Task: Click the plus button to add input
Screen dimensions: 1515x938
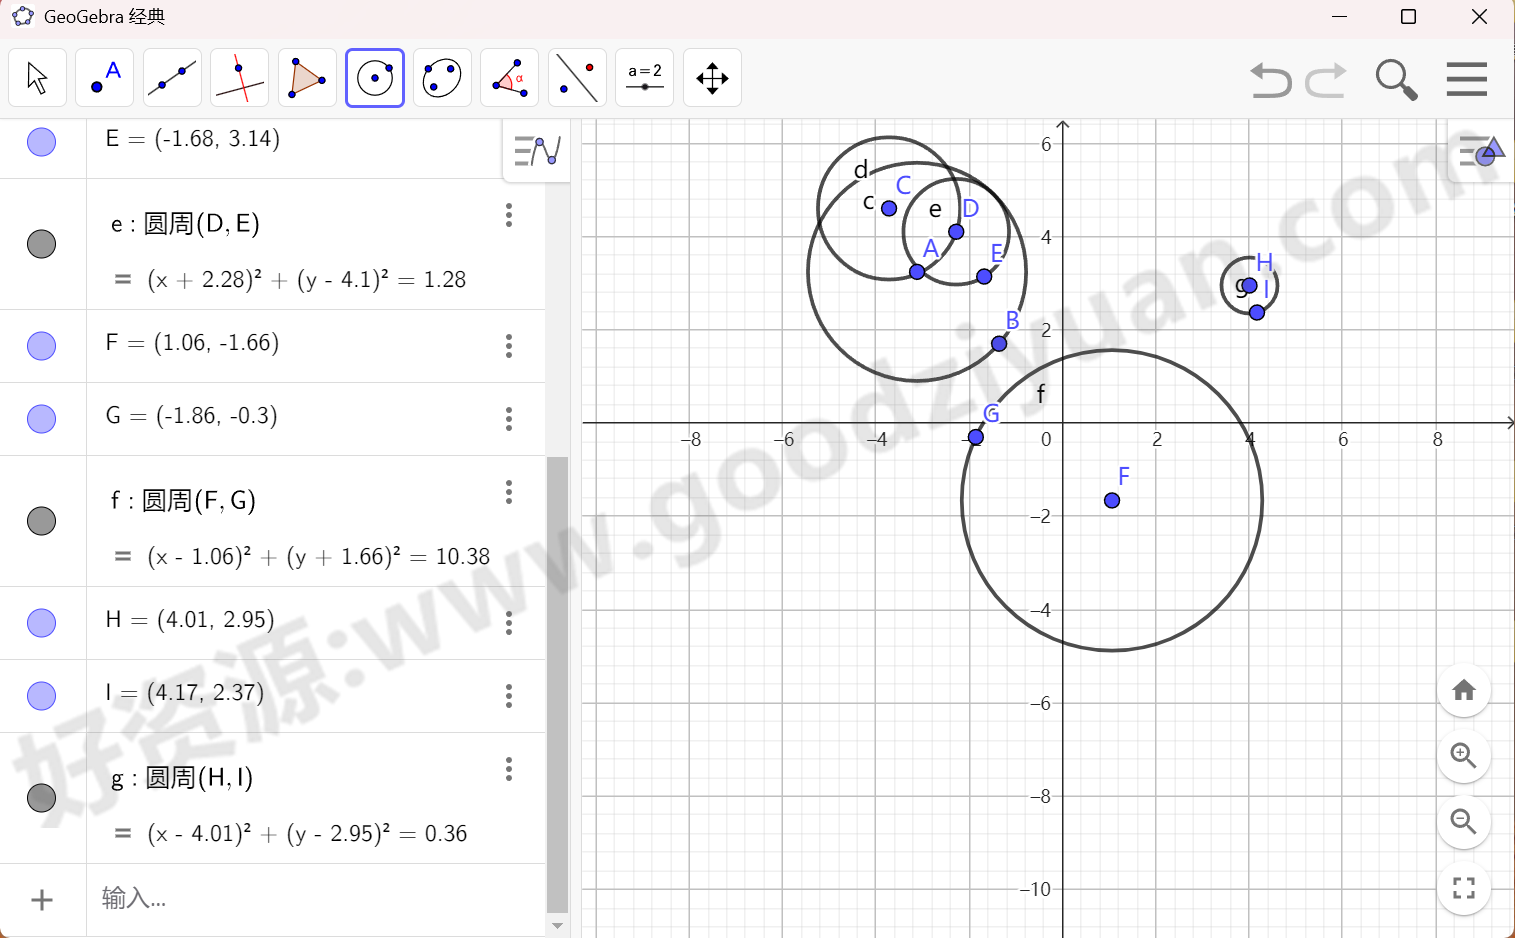Action: pyautogui.click(x=41, y=899)
